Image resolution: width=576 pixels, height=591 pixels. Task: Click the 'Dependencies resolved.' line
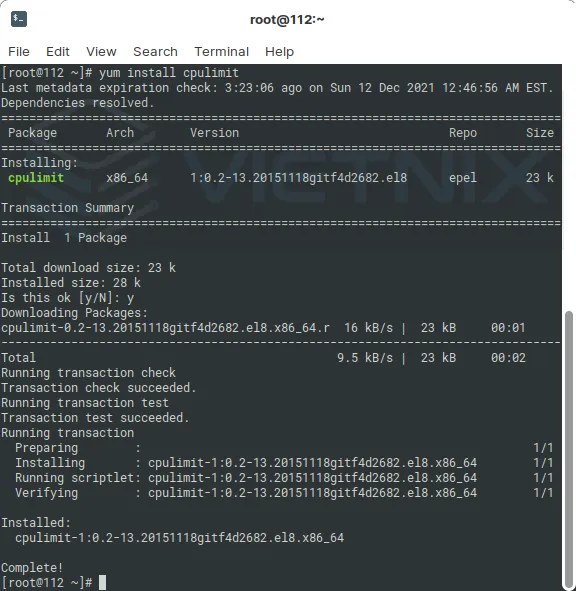[78, 103]
